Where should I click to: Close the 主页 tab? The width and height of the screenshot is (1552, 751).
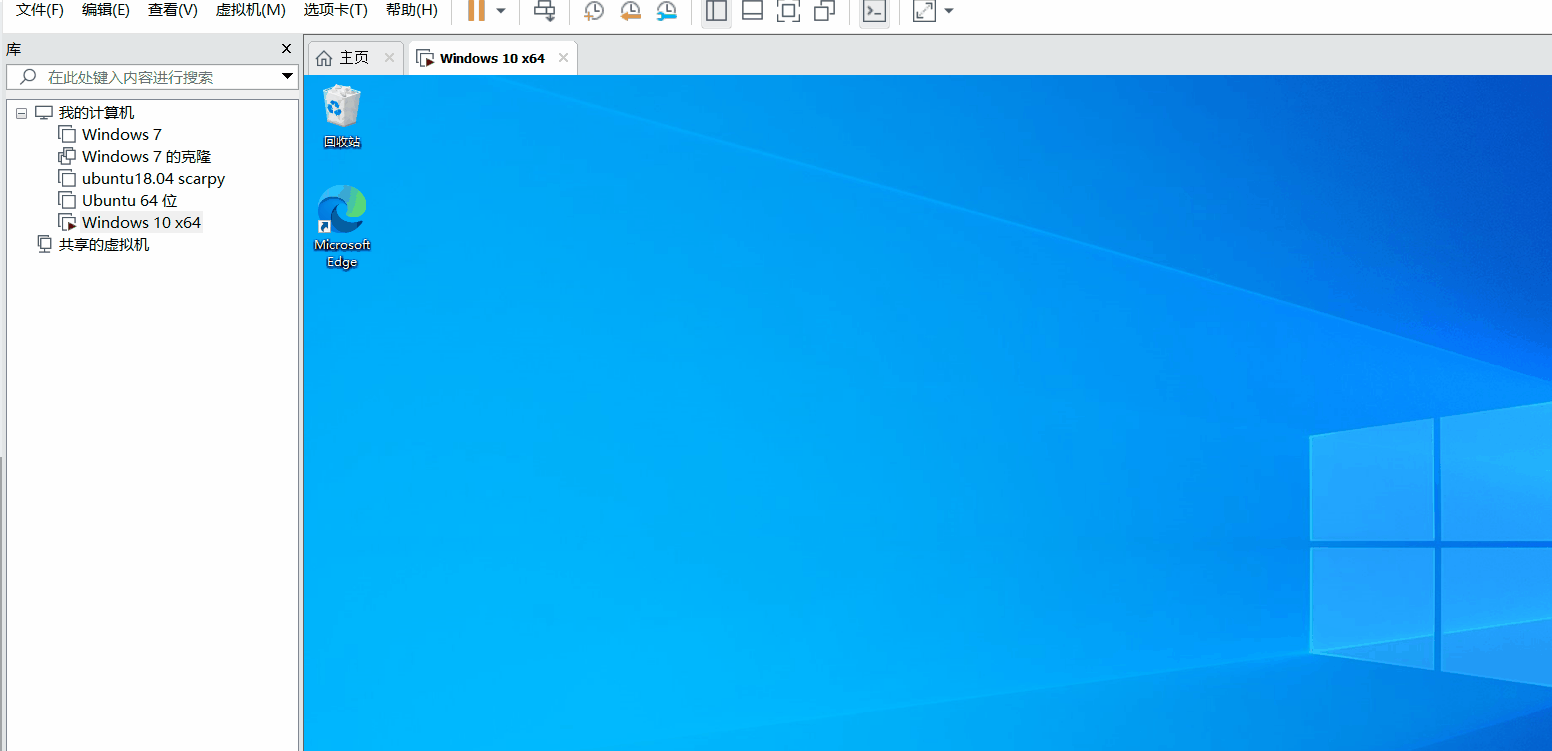pyautogui.click(x=390, y=58)
